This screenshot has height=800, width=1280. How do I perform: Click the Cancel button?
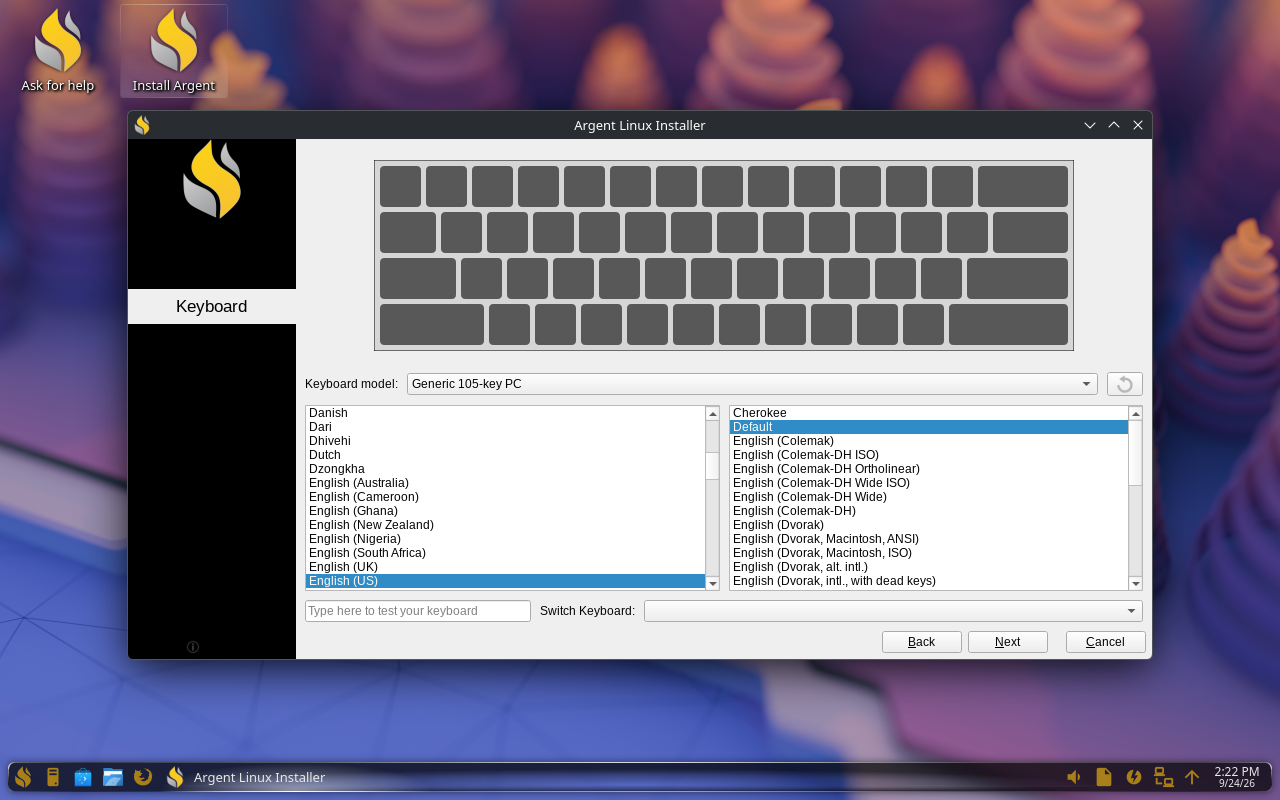[x=1106, y=642]
